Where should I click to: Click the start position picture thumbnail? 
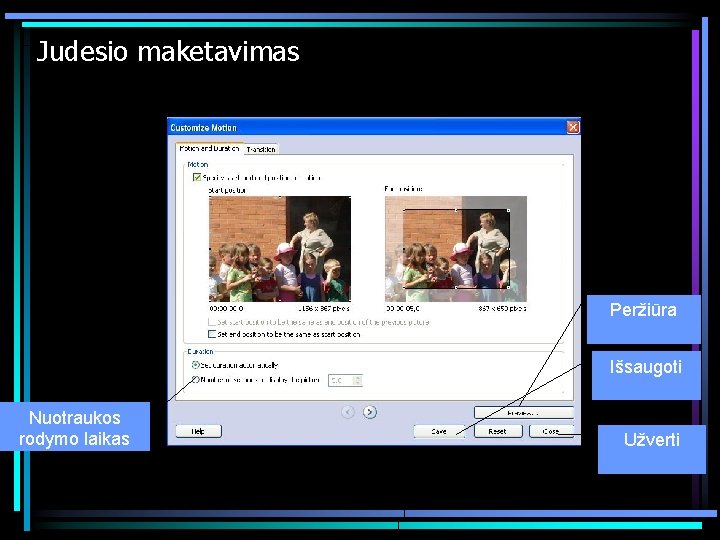(280, 249)
